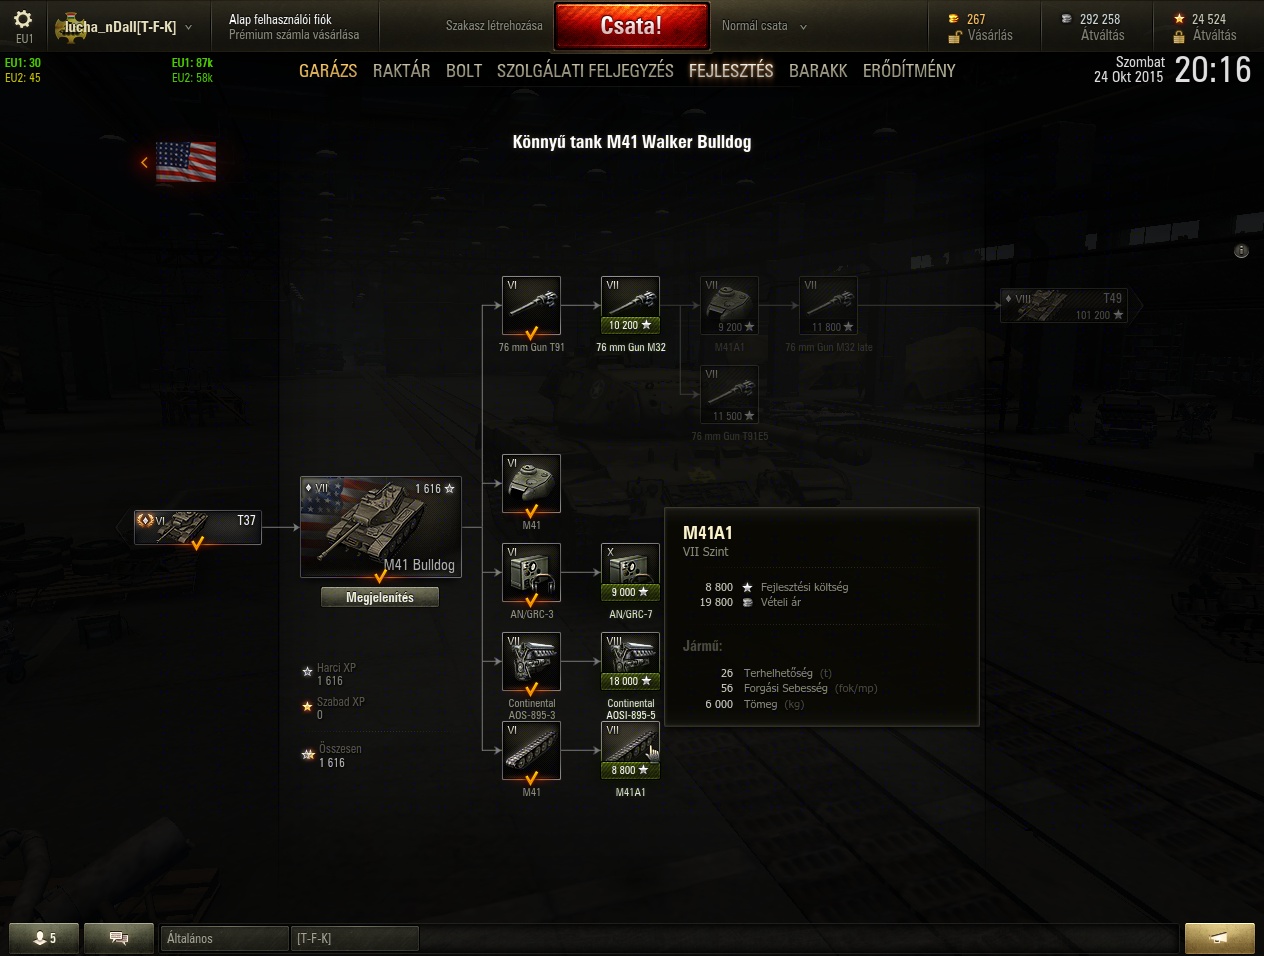The width and height of the screenshot is (1264, 956).
Task: Click the Szakasz létrehozása platoon link
Action: coord(494,26)
